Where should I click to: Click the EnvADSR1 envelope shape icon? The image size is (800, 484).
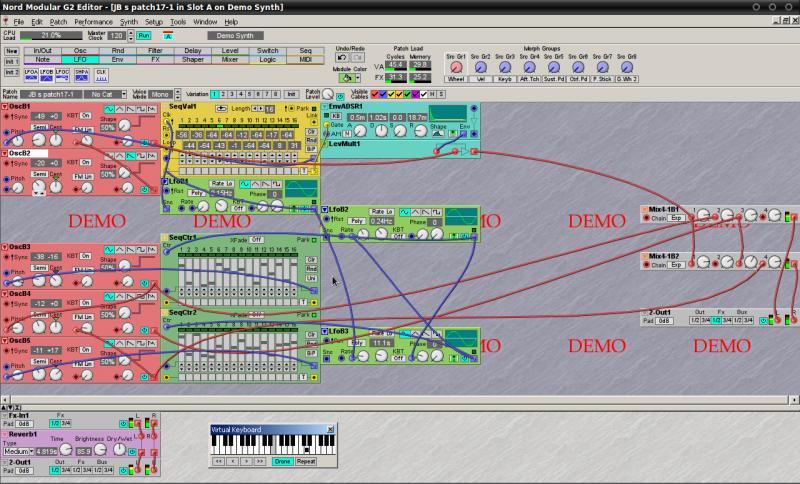point(438,134)
